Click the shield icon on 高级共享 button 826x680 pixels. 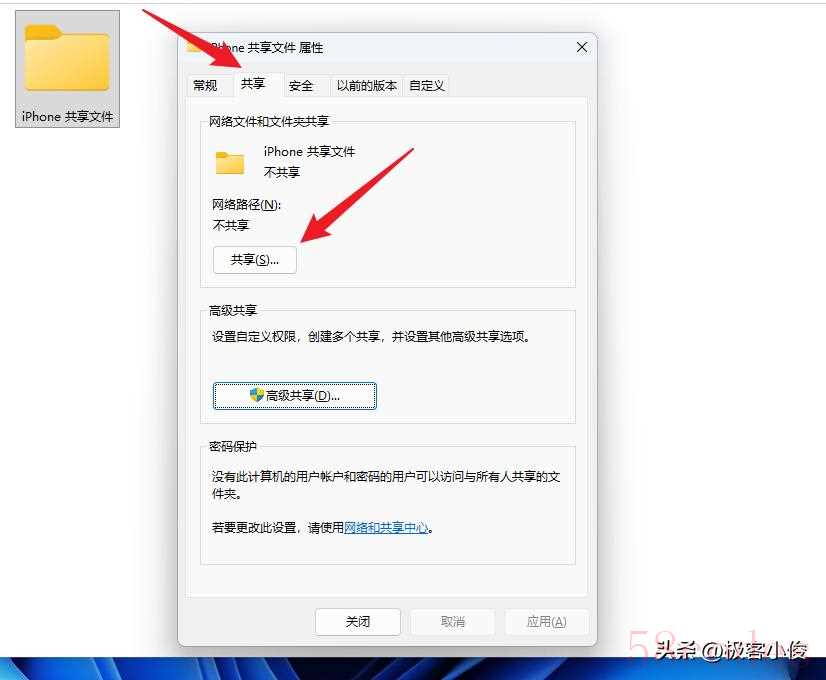257,395
